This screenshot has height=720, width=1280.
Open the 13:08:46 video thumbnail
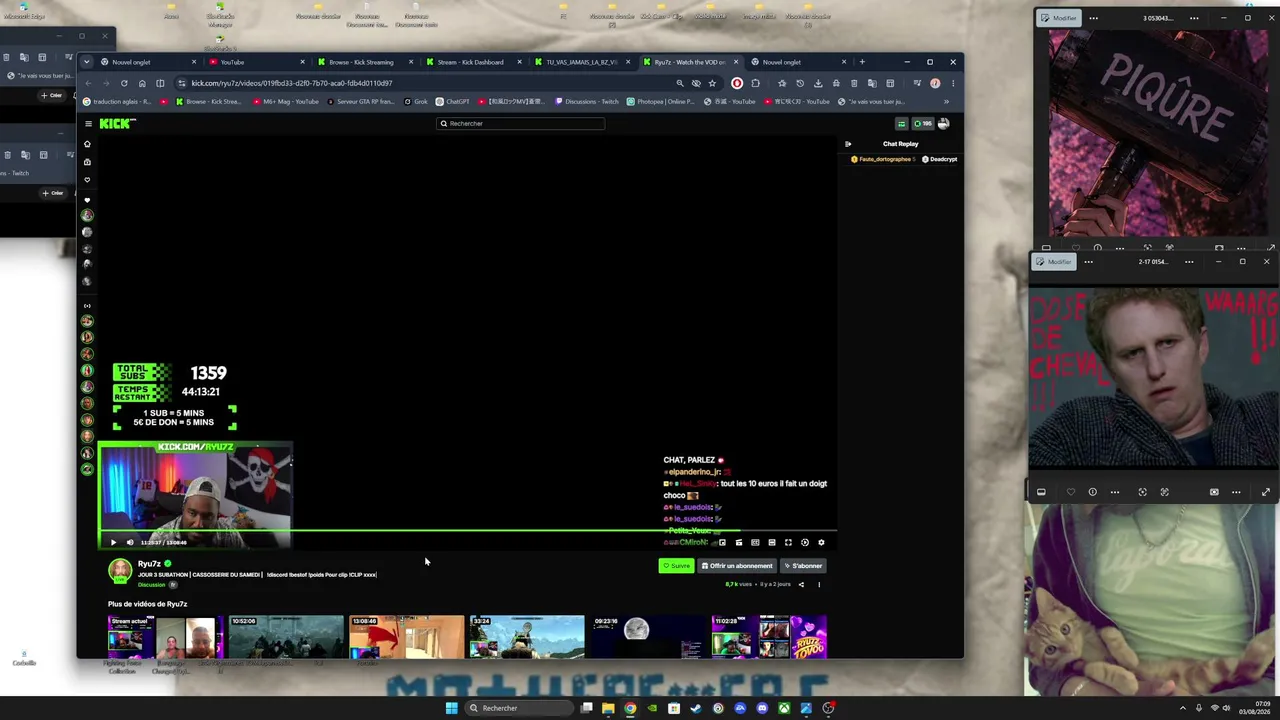pos(406,637)
